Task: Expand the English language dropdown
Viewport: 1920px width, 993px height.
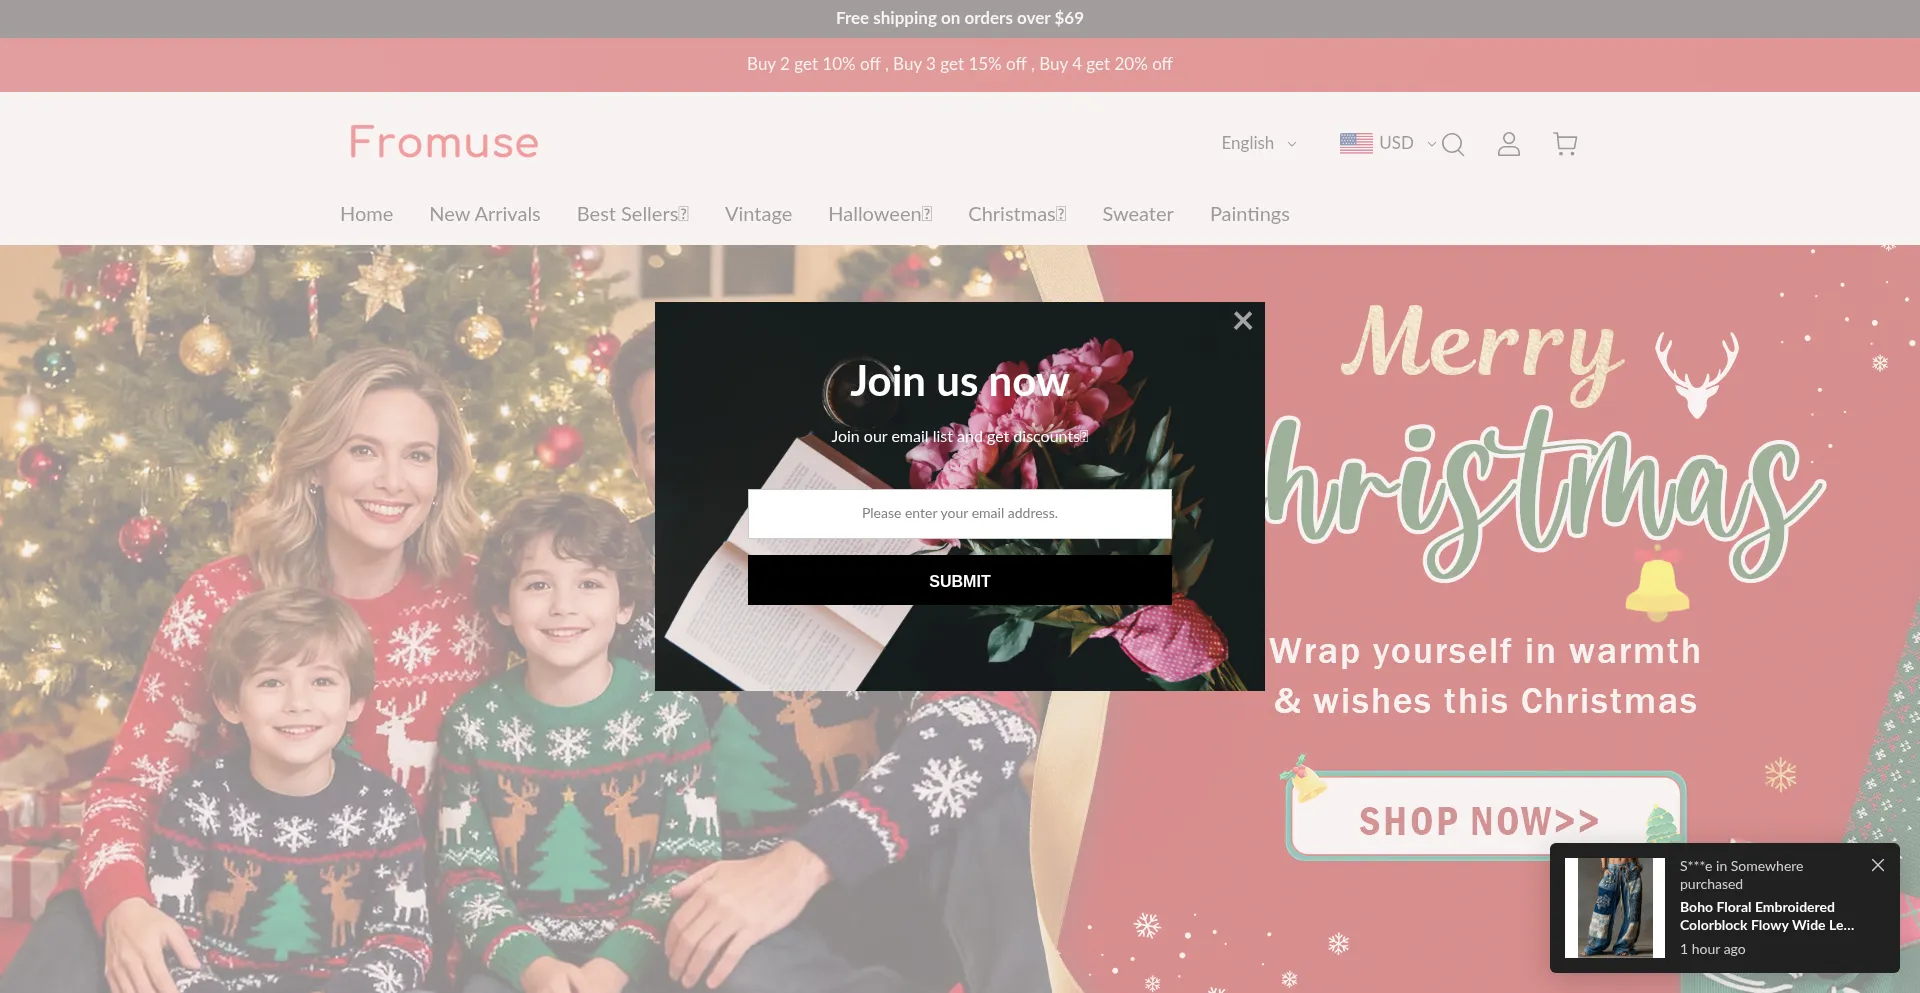Action: pos(1259,143)
